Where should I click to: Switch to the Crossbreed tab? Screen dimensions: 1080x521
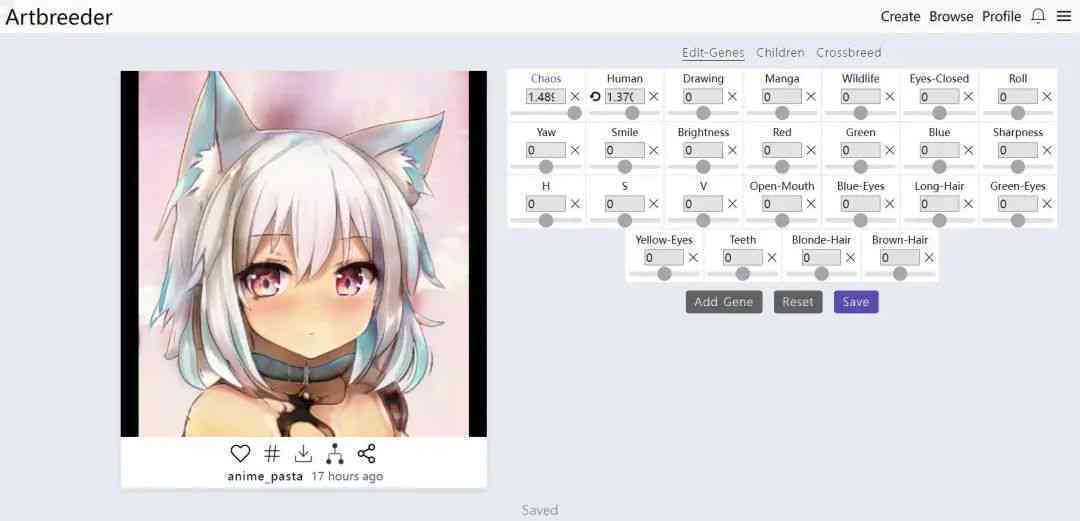click(849, 52)
